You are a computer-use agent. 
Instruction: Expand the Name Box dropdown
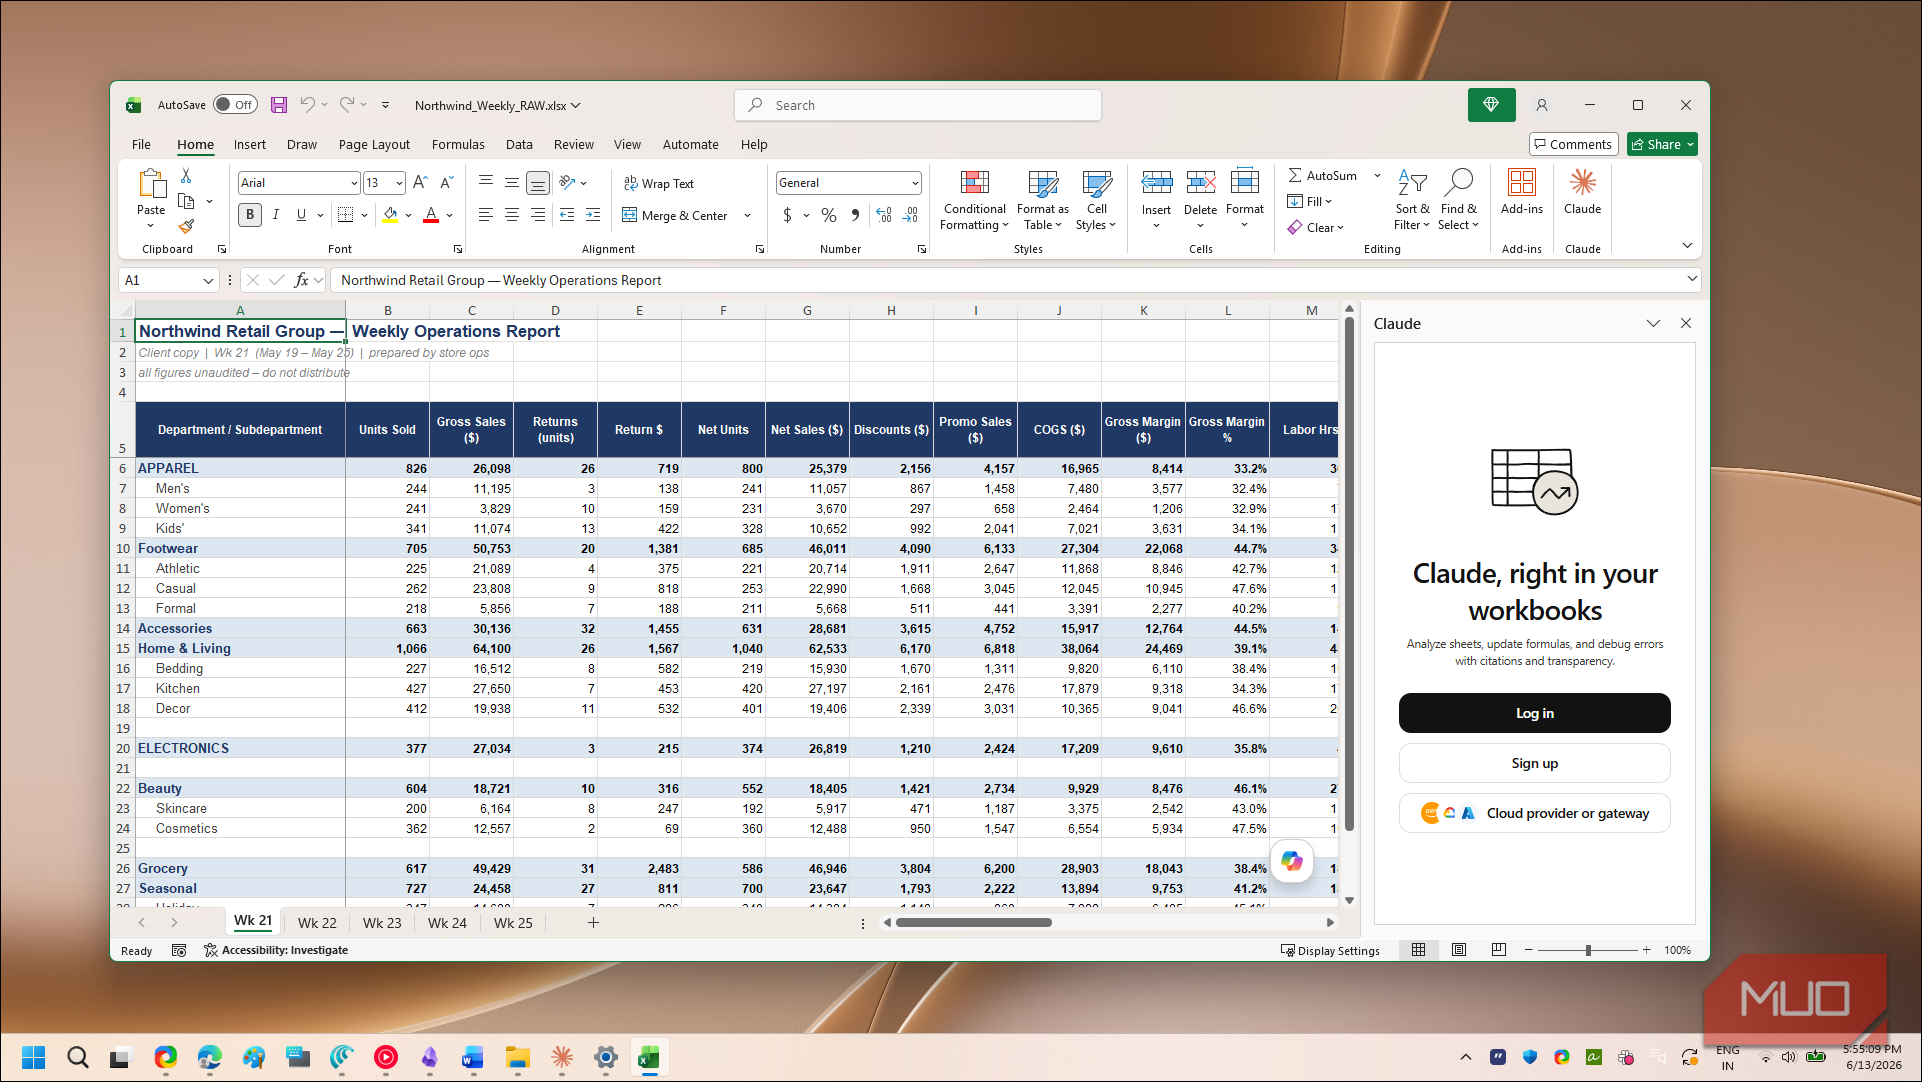pos(208,281)
